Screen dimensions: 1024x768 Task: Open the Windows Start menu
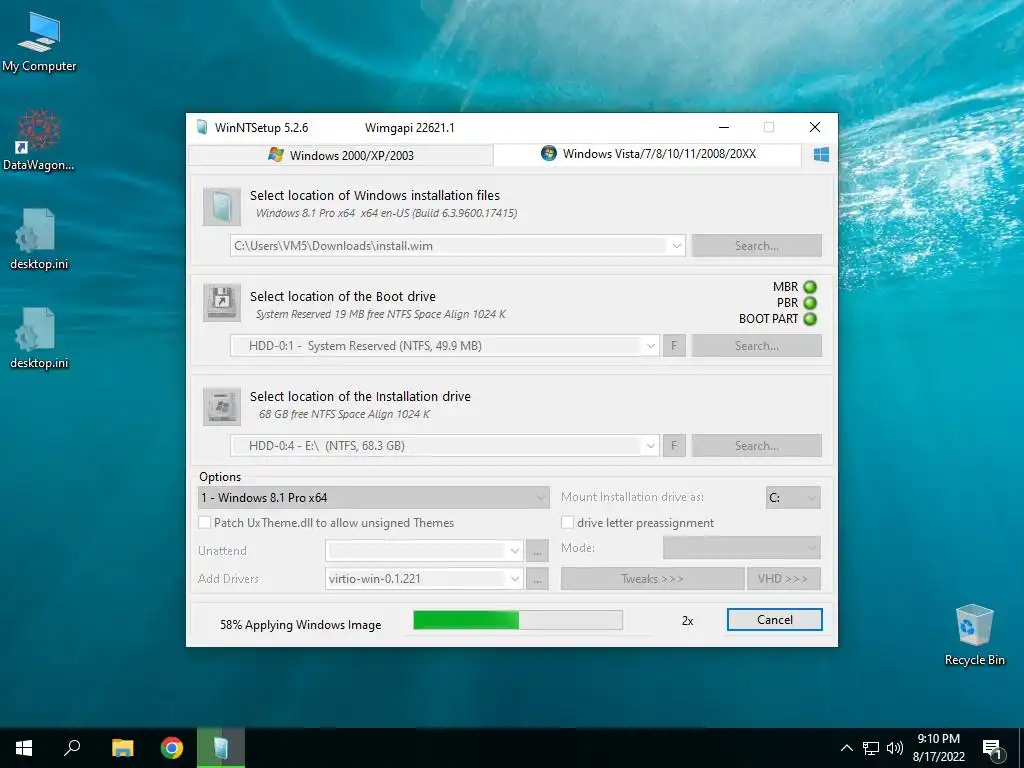(24, 748)
